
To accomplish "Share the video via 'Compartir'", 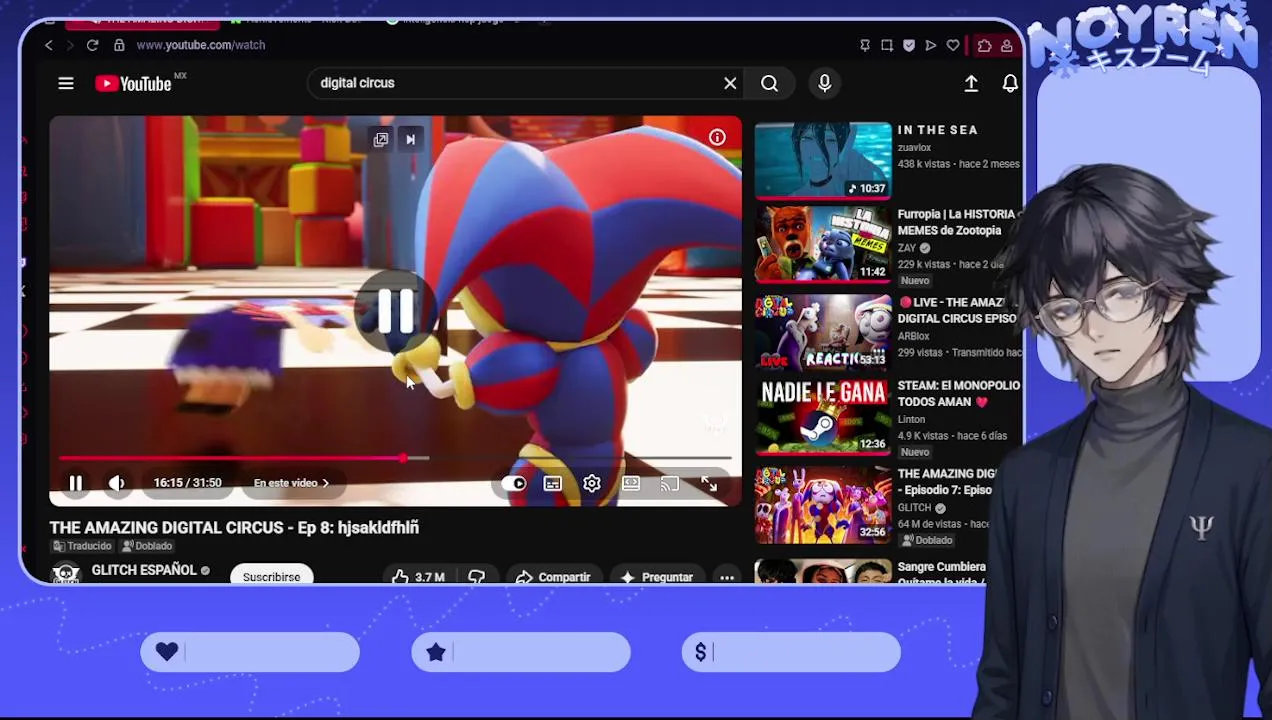I will click(553, 577).
